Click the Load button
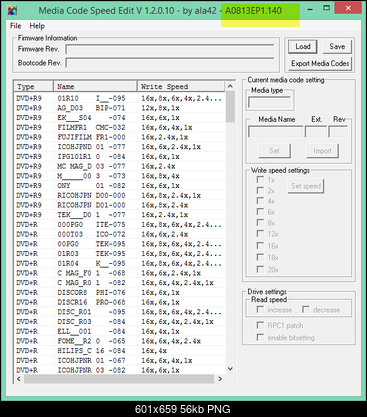 coord(303,47)
